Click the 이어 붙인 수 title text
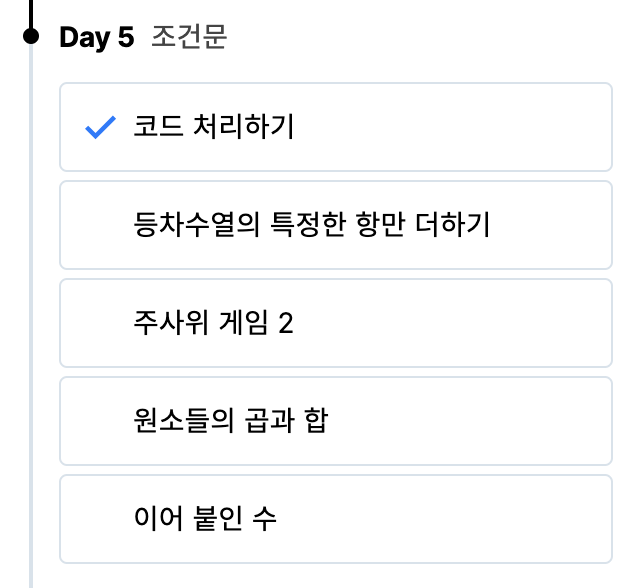Image resolution: width=628 pixels, height=588 pixels. point(205,519)
